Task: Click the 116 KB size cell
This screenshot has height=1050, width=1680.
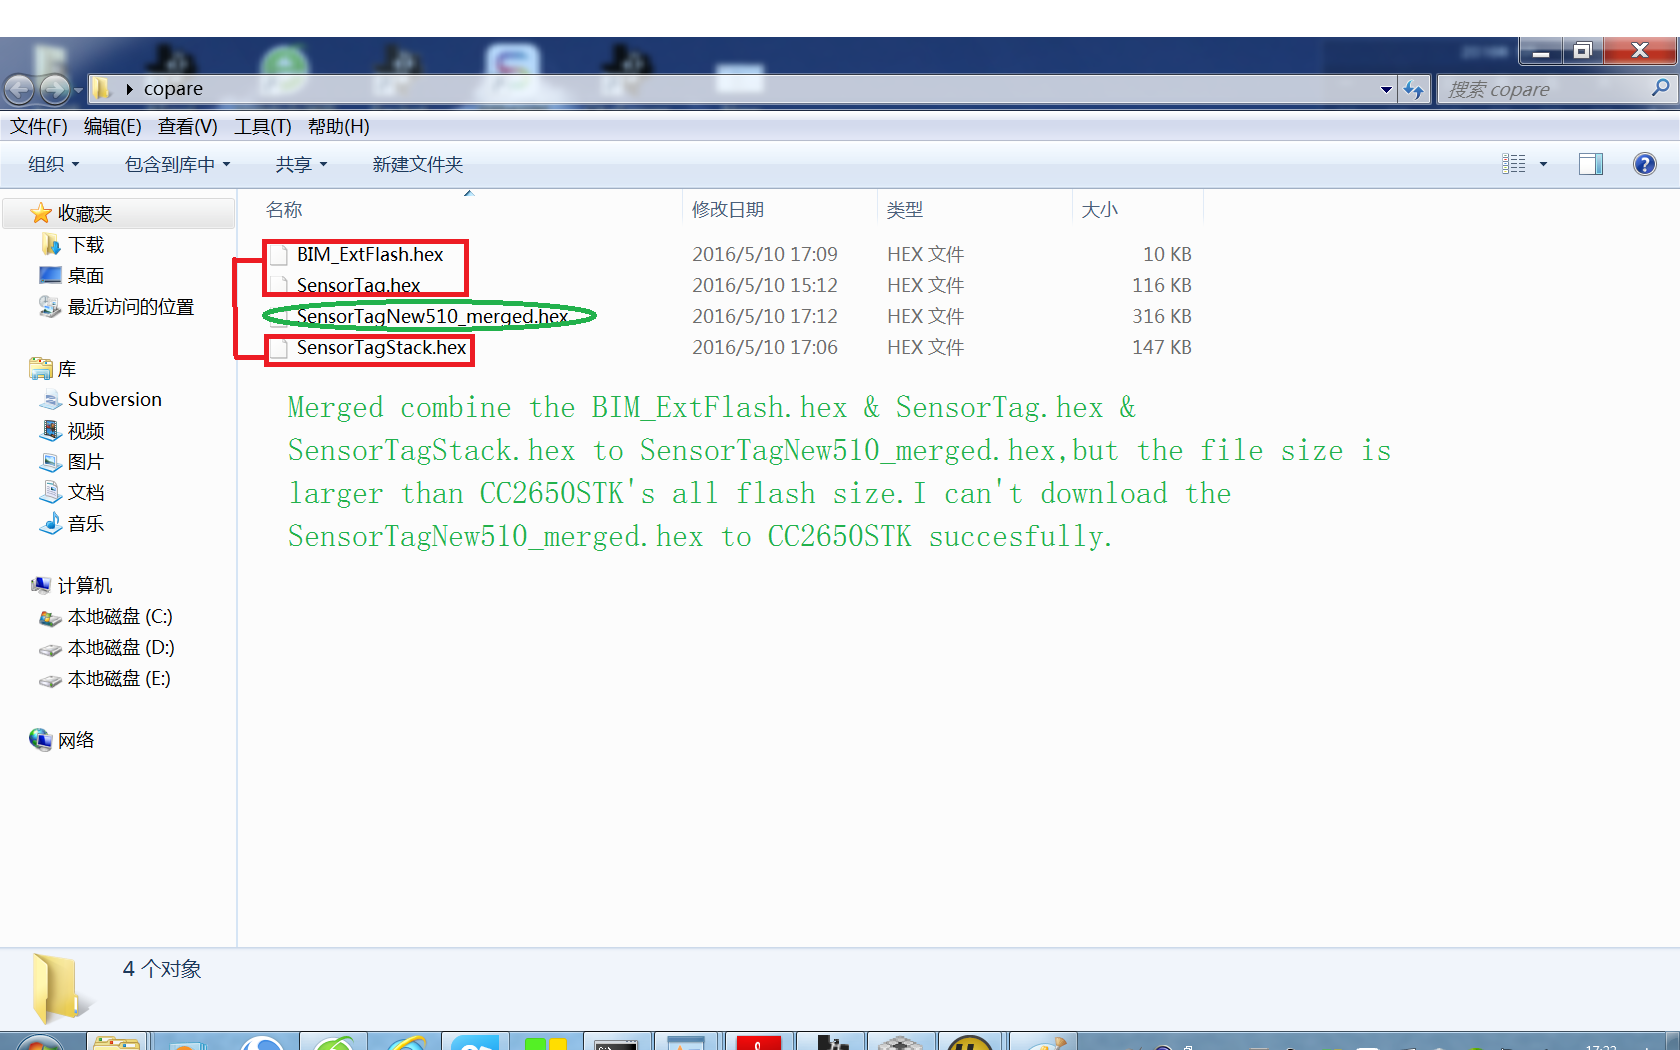Action: [x=1162, y=285]
